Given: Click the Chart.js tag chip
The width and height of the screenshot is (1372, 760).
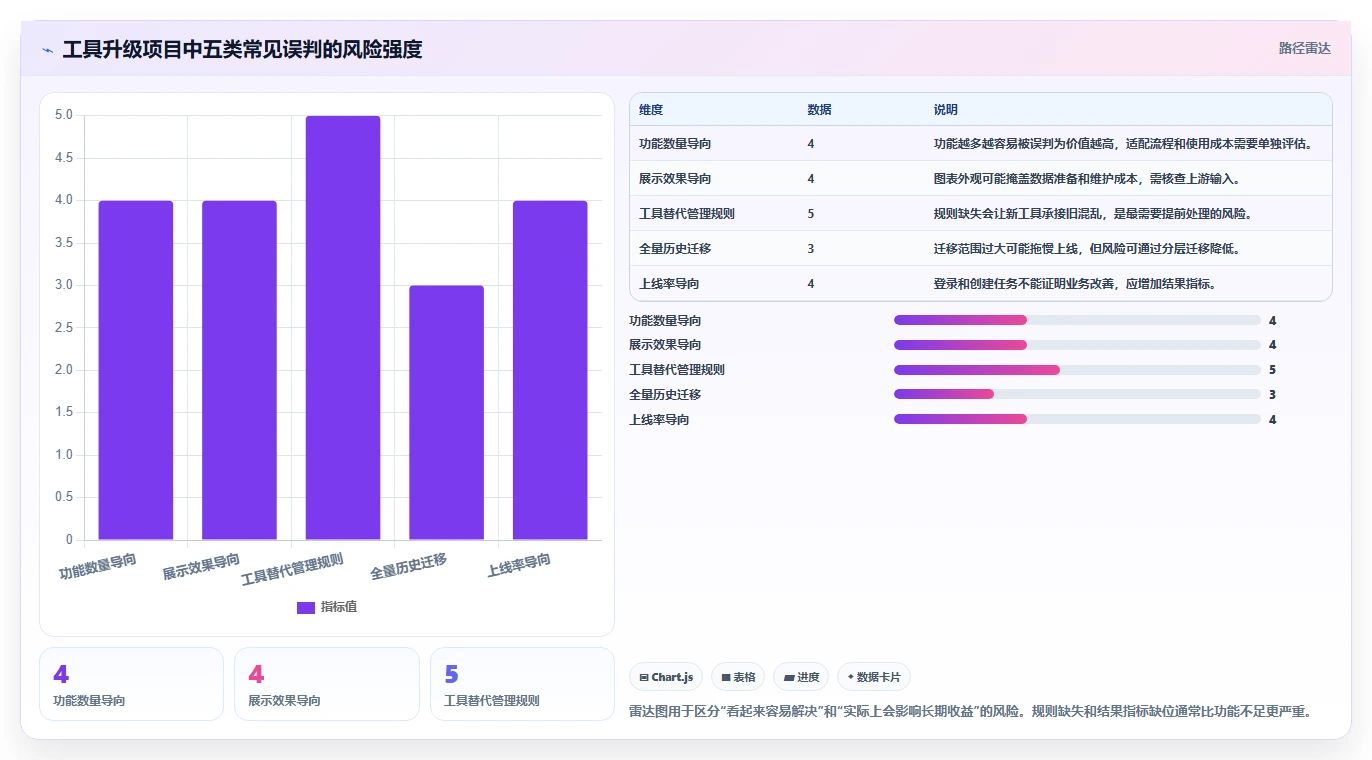Looking at the screenshot, I should (666, 677).
